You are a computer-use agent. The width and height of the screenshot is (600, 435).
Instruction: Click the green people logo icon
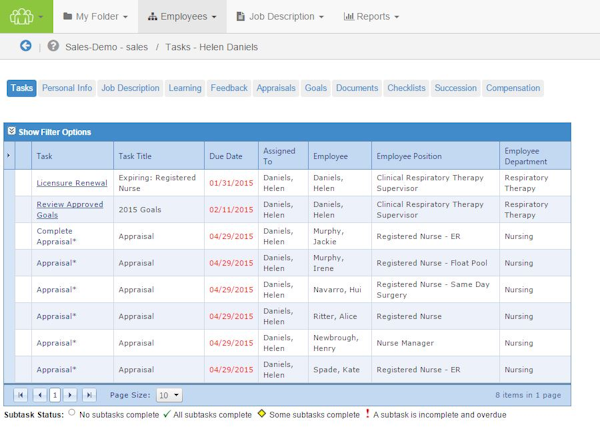pyautogui.click(x=21, y=16)
